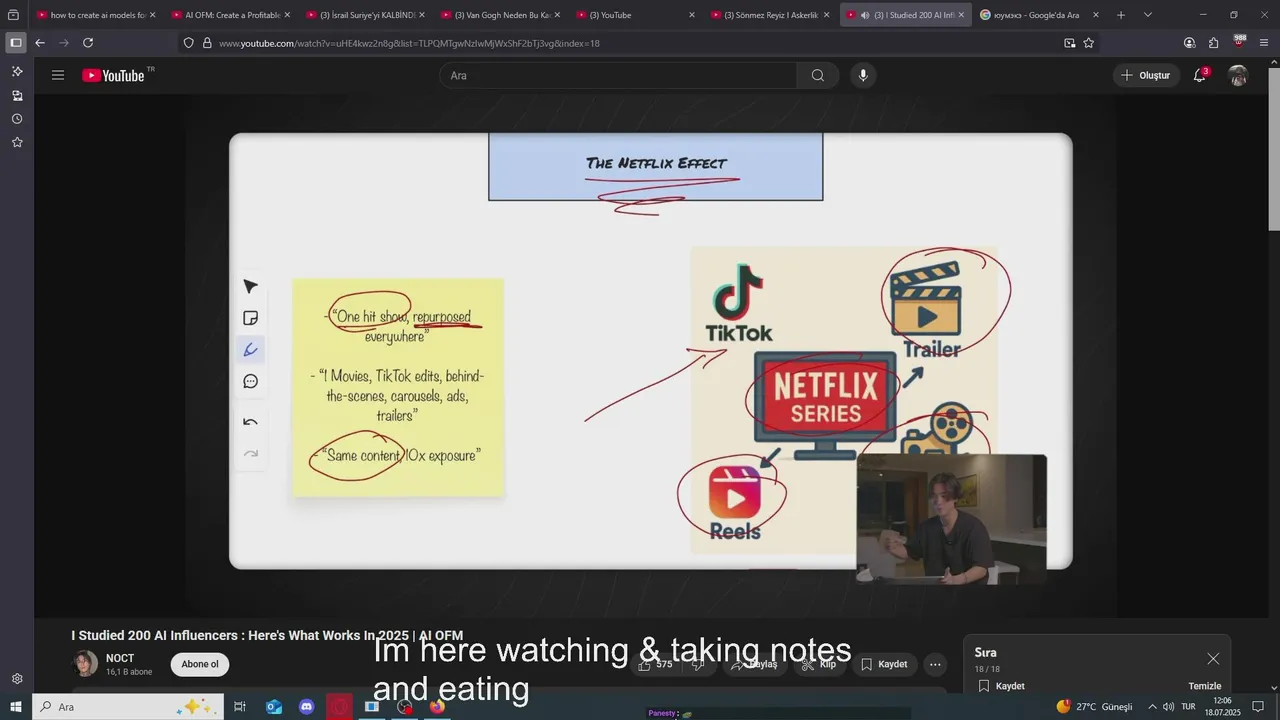Open a new browser tab
1280x720 pixels.
(1121, 15)
